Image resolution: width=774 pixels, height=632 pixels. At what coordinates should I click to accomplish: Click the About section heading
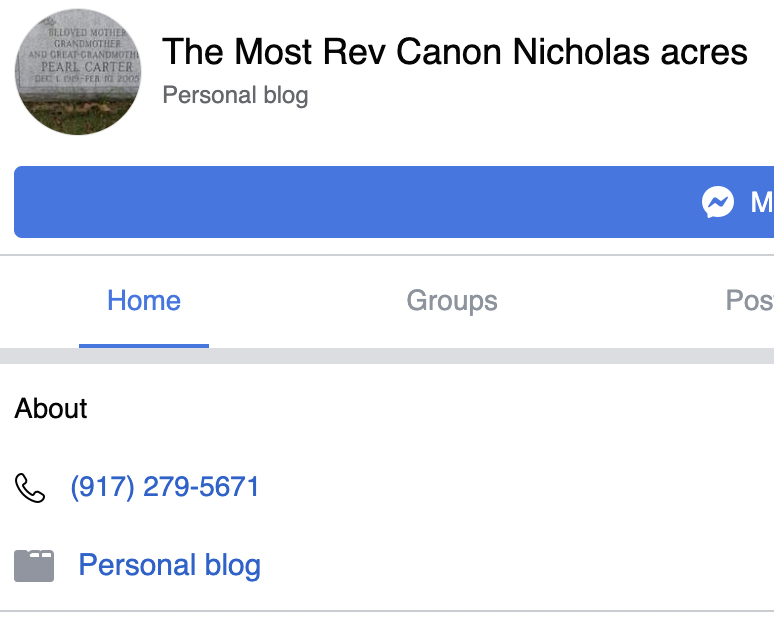tap(51, 409)
